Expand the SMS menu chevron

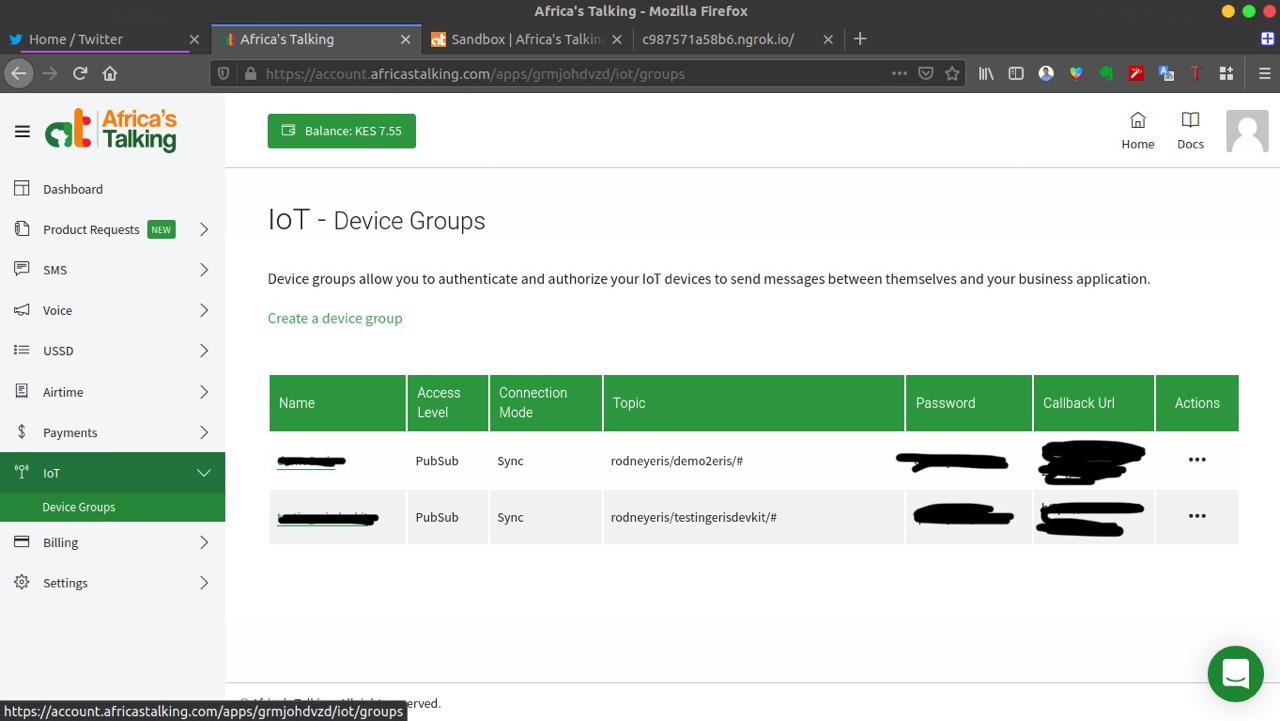coord(204,270)
